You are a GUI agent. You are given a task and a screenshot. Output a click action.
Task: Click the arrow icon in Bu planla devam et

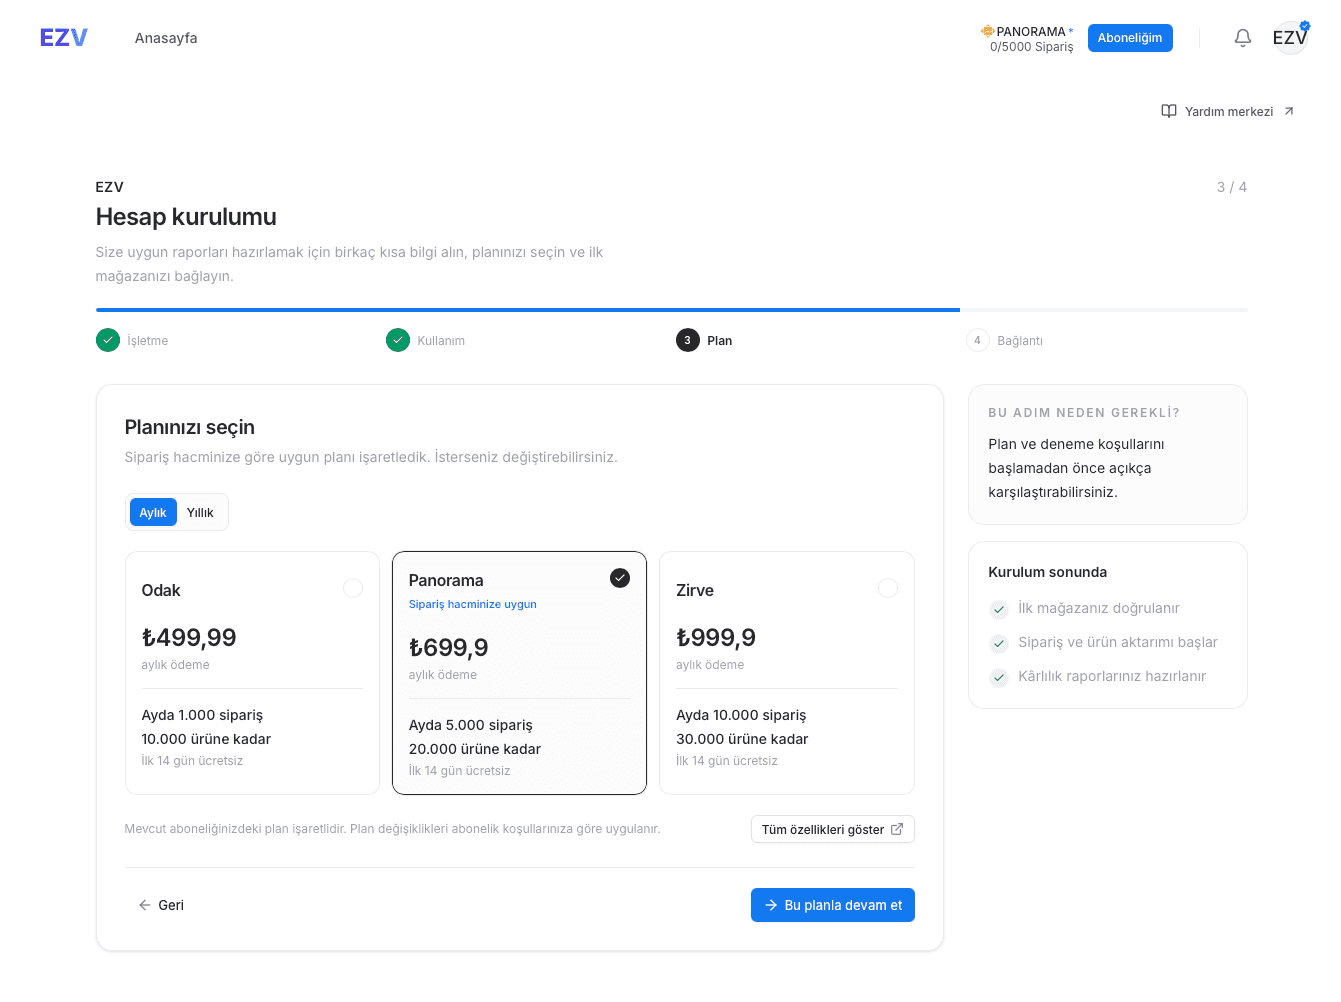click(x=771, y=905)
